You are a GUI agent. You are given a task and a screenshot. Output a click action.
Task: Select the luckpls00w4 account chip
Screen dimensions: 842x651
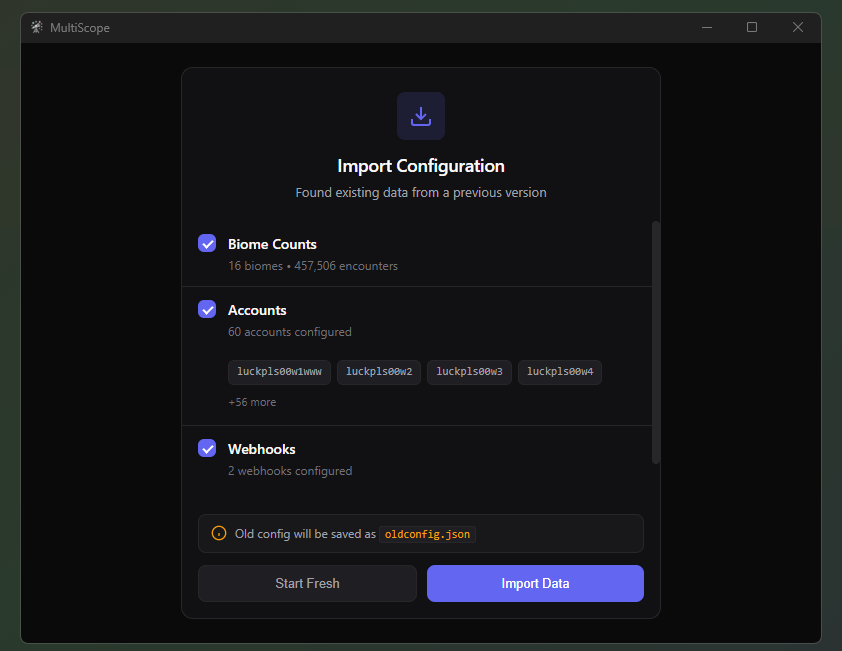point(559,372)
